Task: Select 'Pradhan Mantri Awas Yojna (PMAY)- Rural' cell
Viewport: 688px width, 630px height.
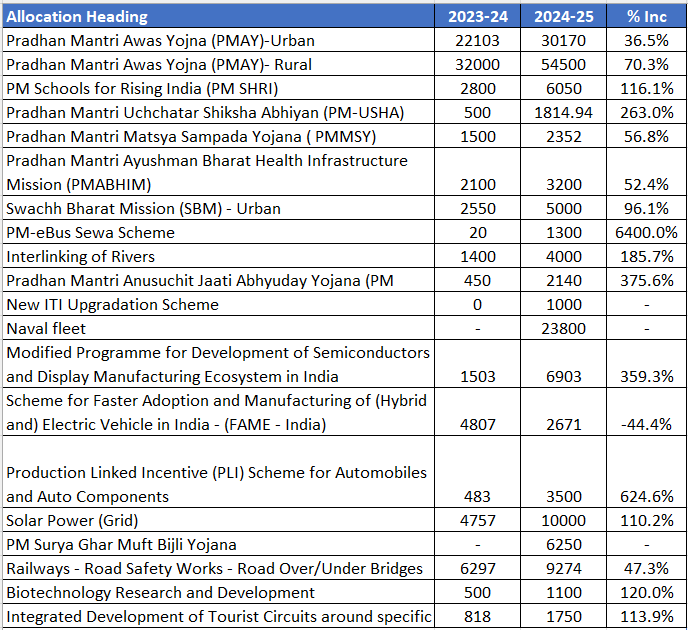Action: 219,64
